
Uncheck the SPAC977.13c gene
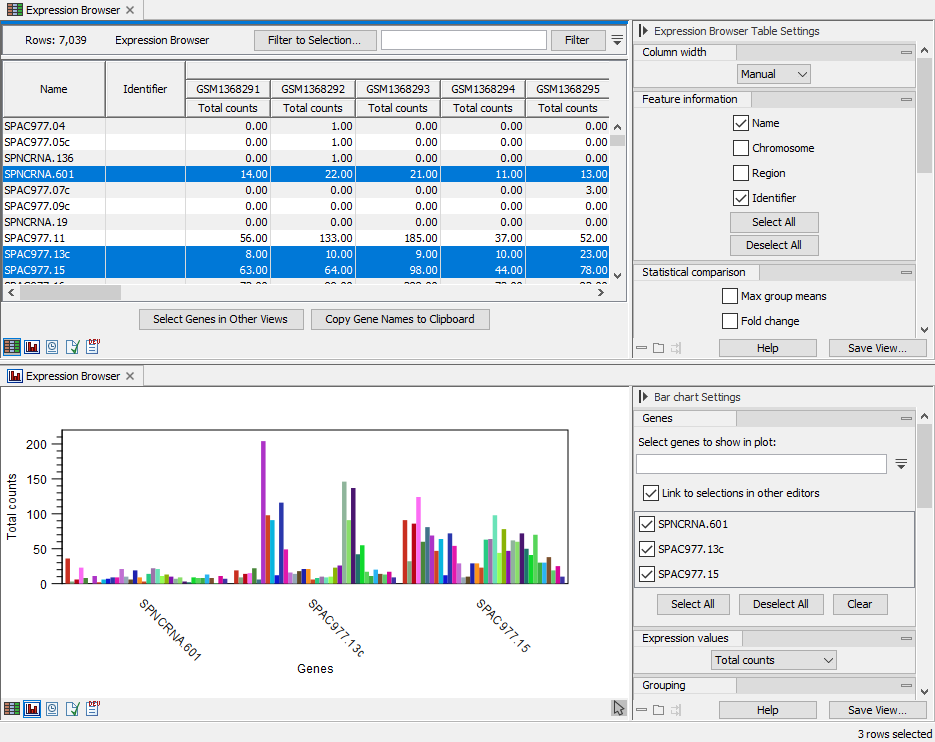tap(649, 548)
